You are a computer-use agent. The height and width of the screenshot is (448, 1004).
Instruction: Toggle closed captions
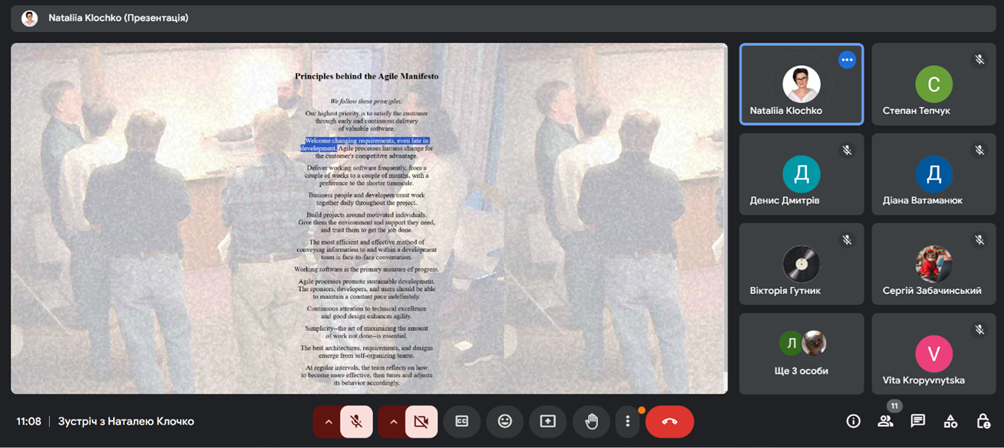click(x=462, y=422)
